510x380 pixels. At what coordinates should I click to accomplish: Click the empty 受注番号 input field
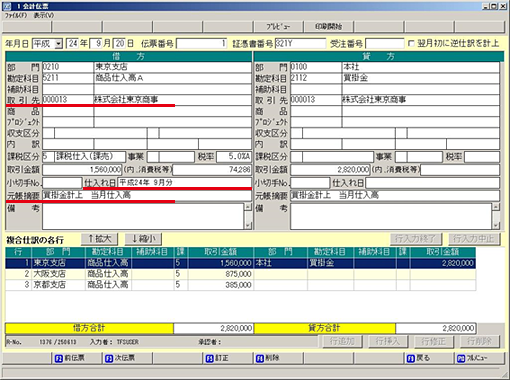point(385,44)
